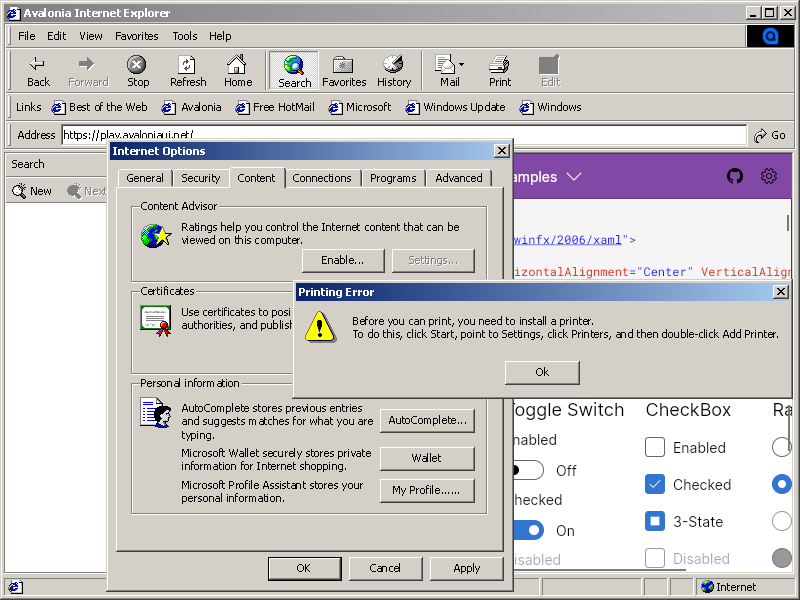Check the Enabled checkbox
800x600 pixels.
pyautogui.click(x=655, y=447)
